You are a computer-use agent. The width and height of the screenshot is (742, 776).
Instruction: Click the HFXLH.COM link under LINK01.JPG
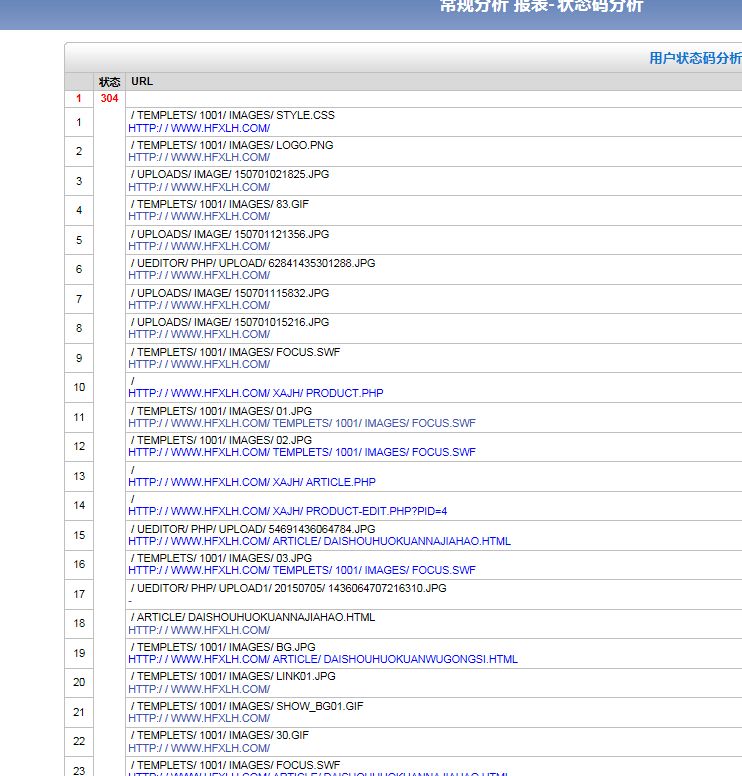coord(199,689)
